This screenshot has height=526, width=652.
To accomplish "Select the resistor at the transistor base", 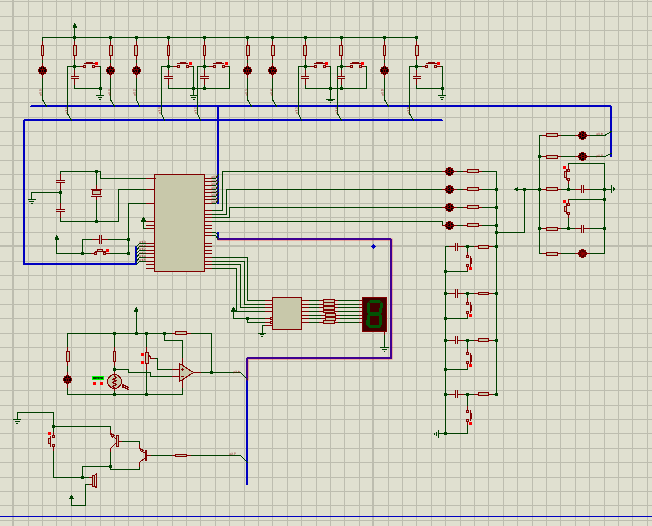I will coord(180,455).
